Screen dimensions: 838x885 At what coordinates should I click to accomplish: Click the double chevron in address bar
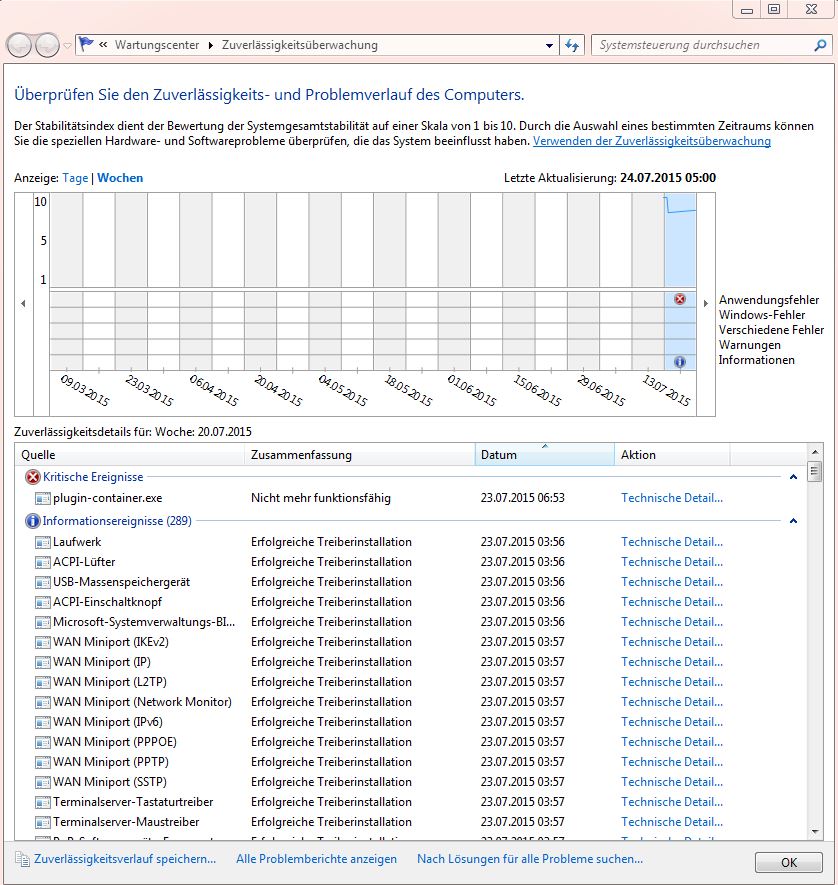point(103,45)
